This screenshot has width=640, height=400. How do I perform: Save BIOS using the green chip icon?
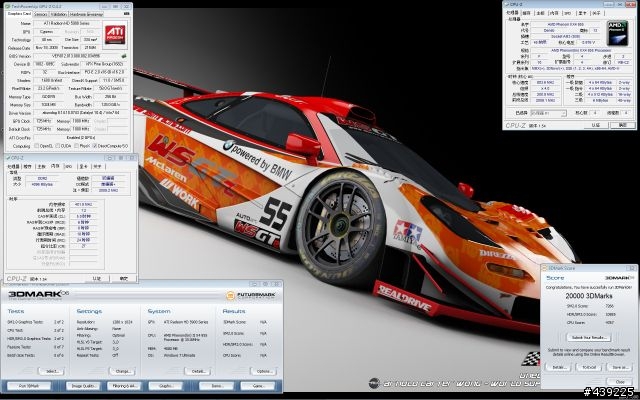124,56
